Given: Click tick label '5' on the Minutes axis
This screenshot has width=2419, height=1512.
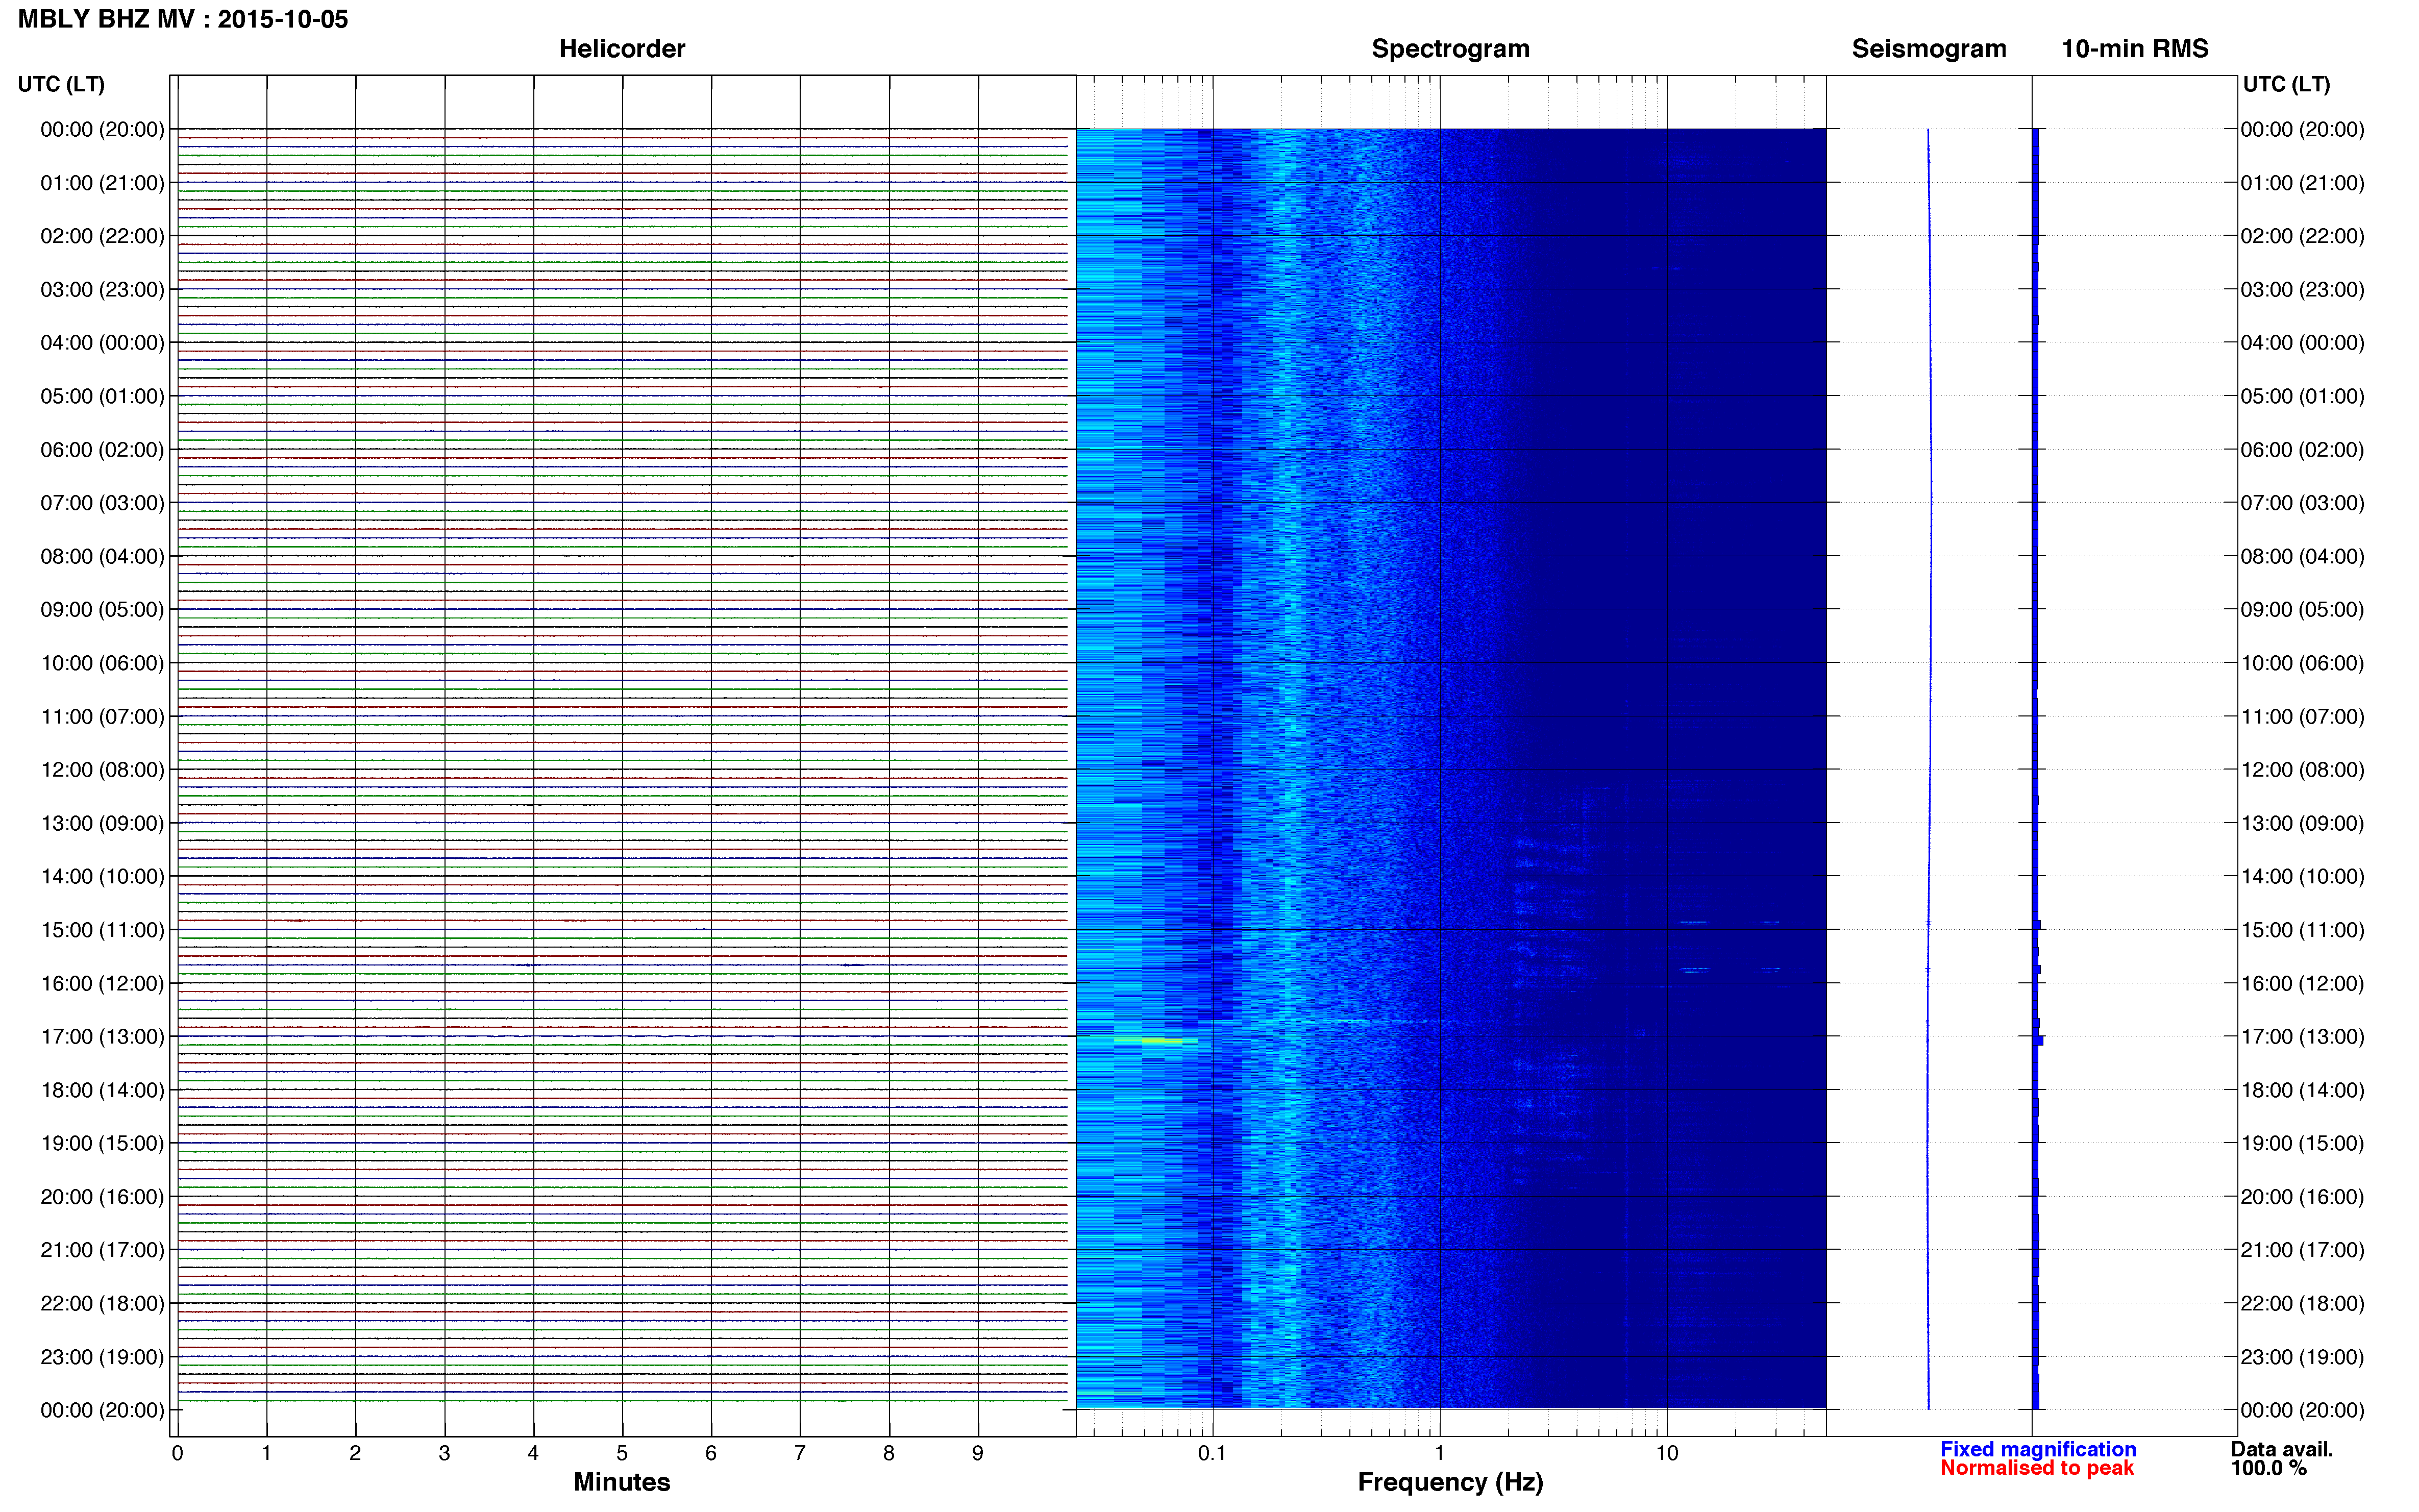Looking at the screenshot, I should (622, 1453).
